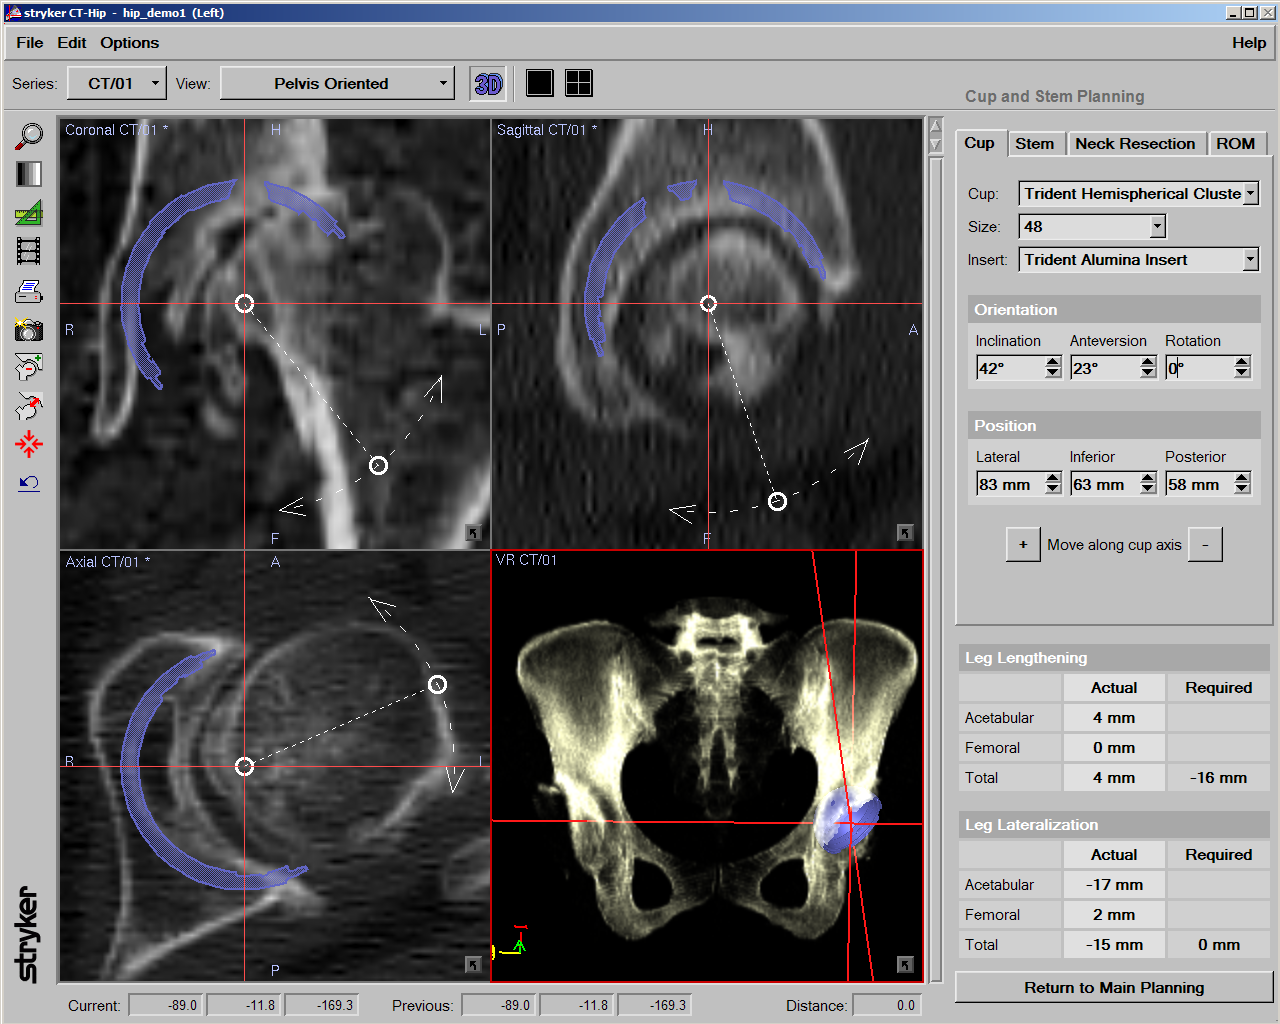
Task: Select the Cup tab
Action: (980, 143)
